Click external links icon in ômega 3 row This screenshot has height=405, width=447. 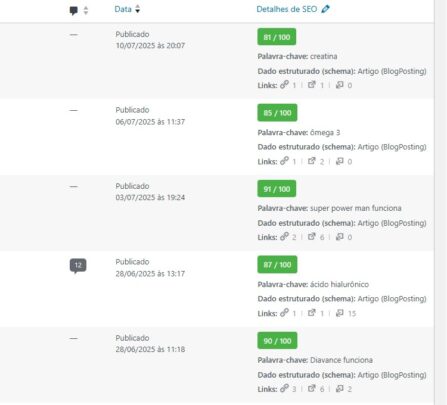311,161
